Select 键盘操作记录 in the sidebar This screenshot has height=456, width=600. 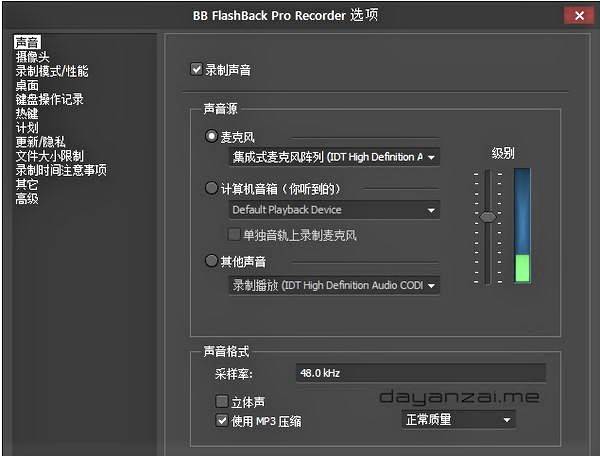[49, 99]
